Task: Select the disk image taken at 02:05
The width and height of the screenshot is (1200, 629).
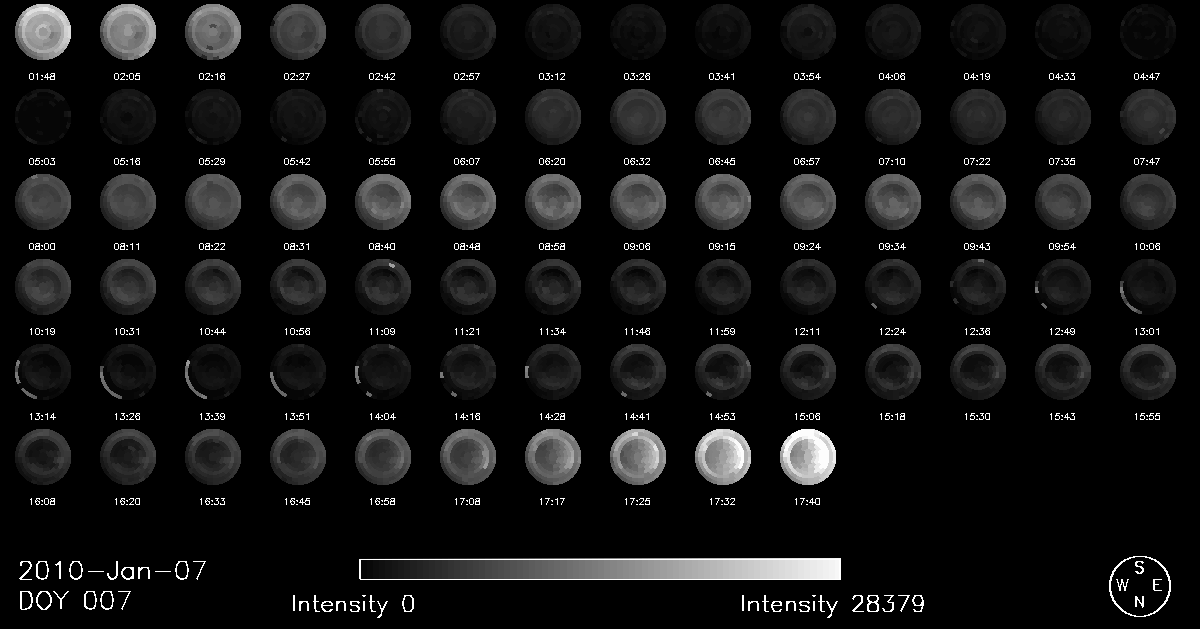Action: 127,32
